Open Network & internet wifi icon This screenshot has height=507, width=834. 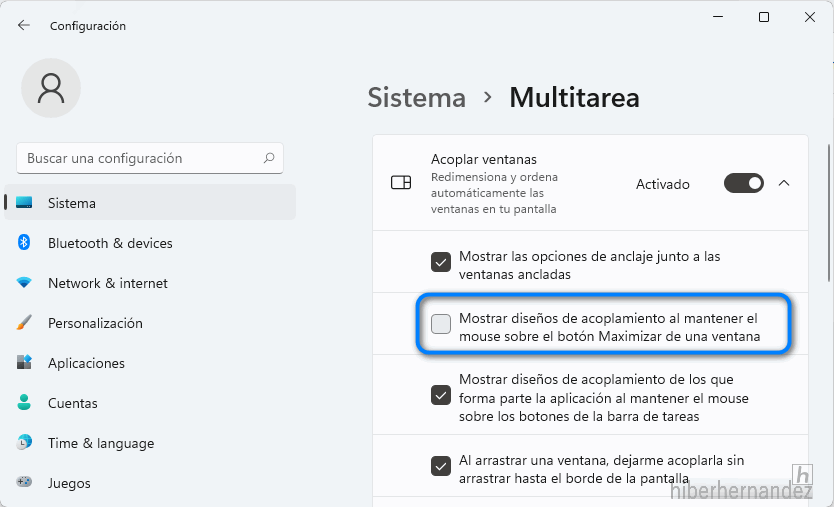pos(24,282)
